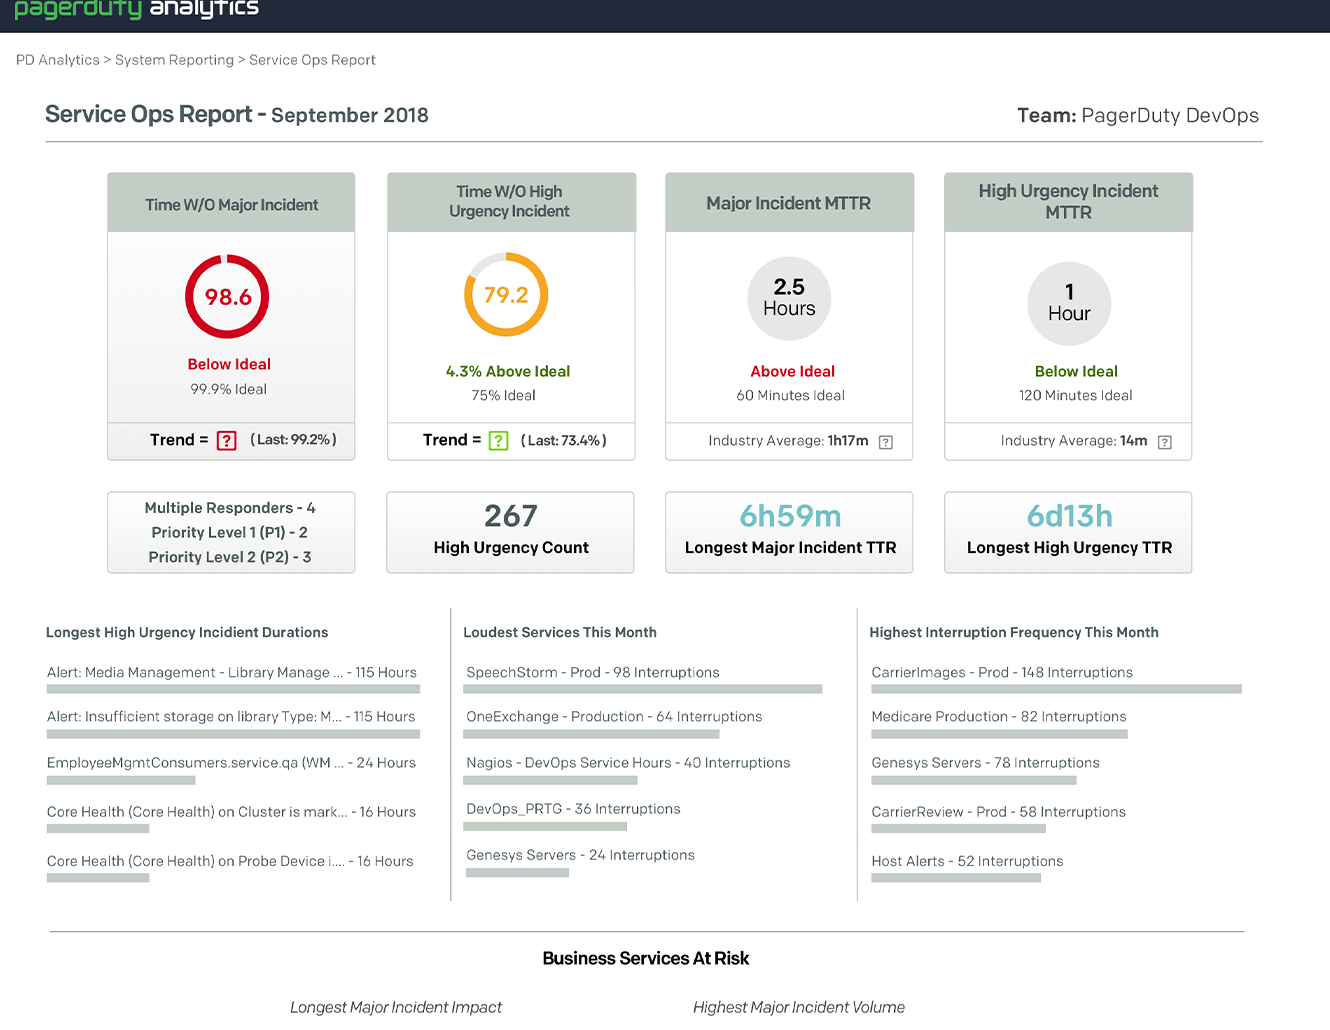Open help icon beside Industry Average 14m
Viewport: 1330px width, 1030px height.
click(1164, 442)
